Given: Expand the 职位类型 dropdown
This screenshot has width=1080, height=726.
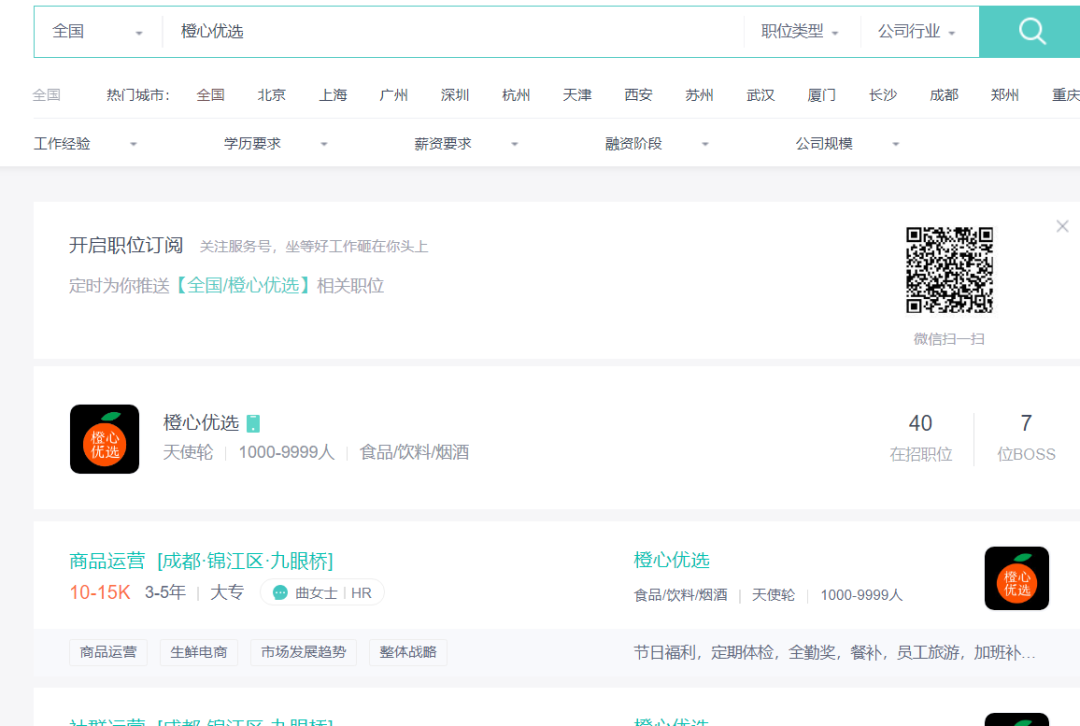Looking at the screenshot, I should [x=800, y=32].
